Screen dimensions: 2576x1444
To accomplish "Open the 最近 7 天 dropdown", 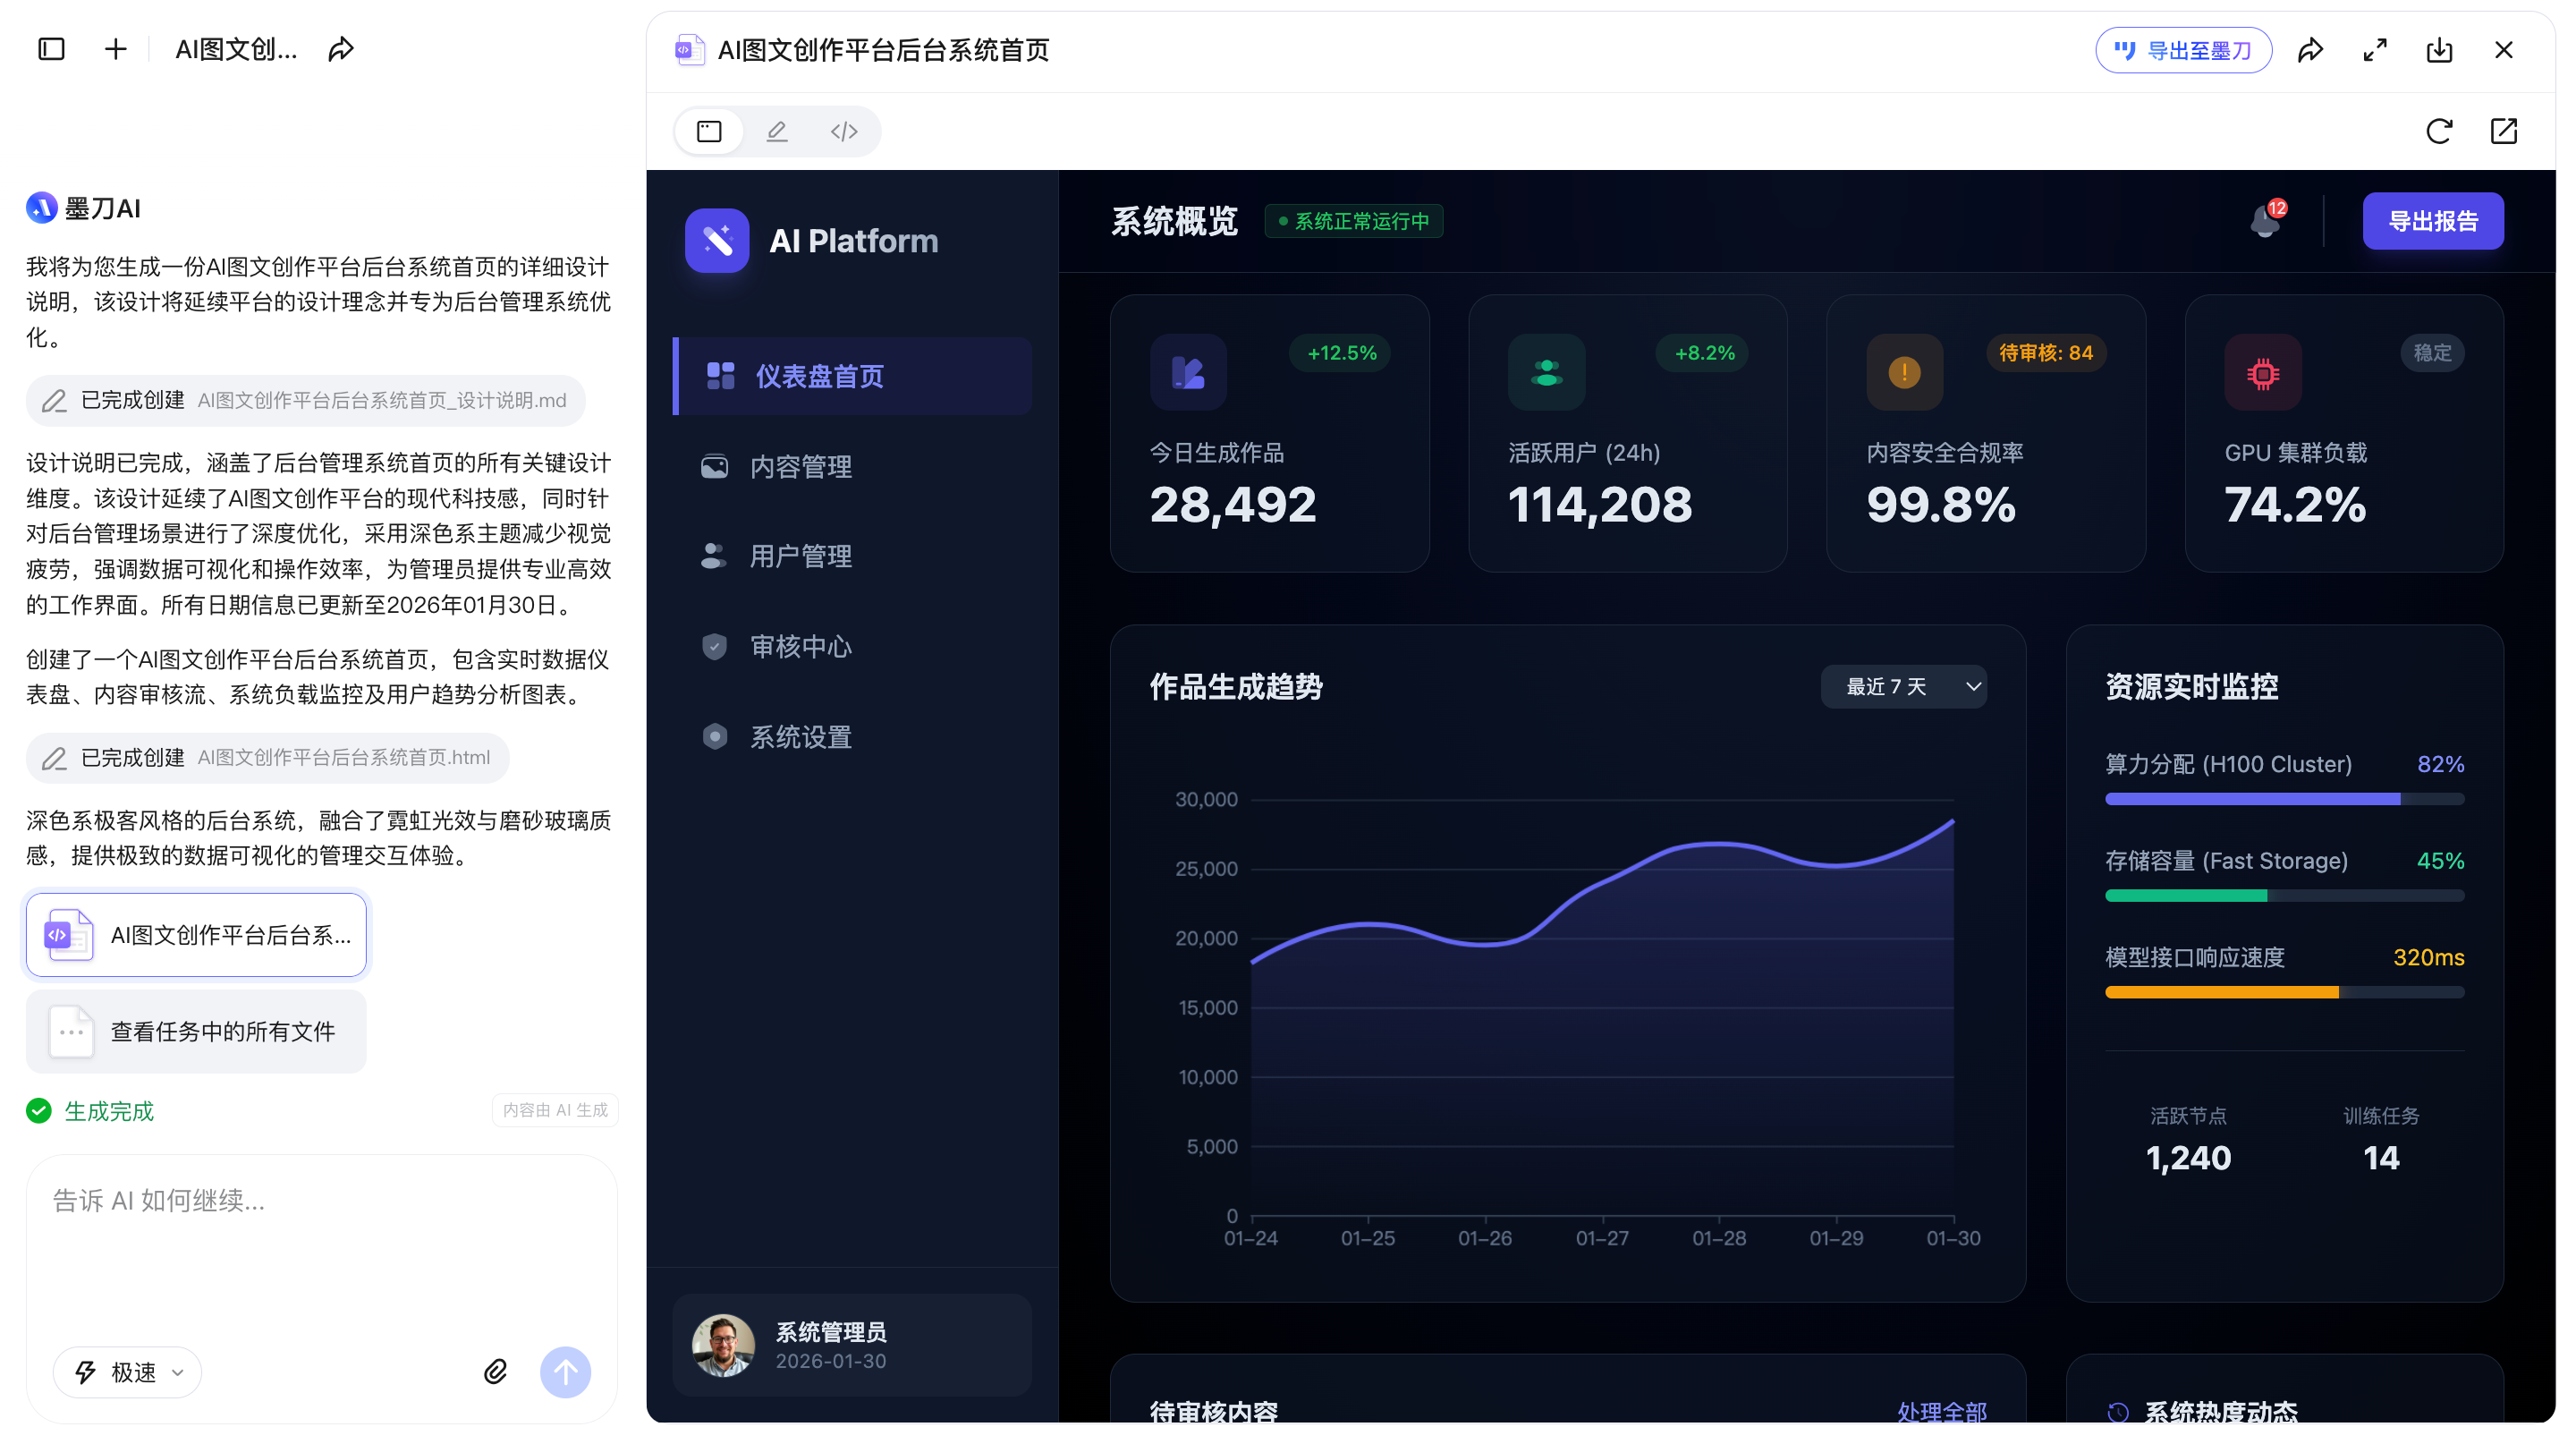I will [1903, 686].
